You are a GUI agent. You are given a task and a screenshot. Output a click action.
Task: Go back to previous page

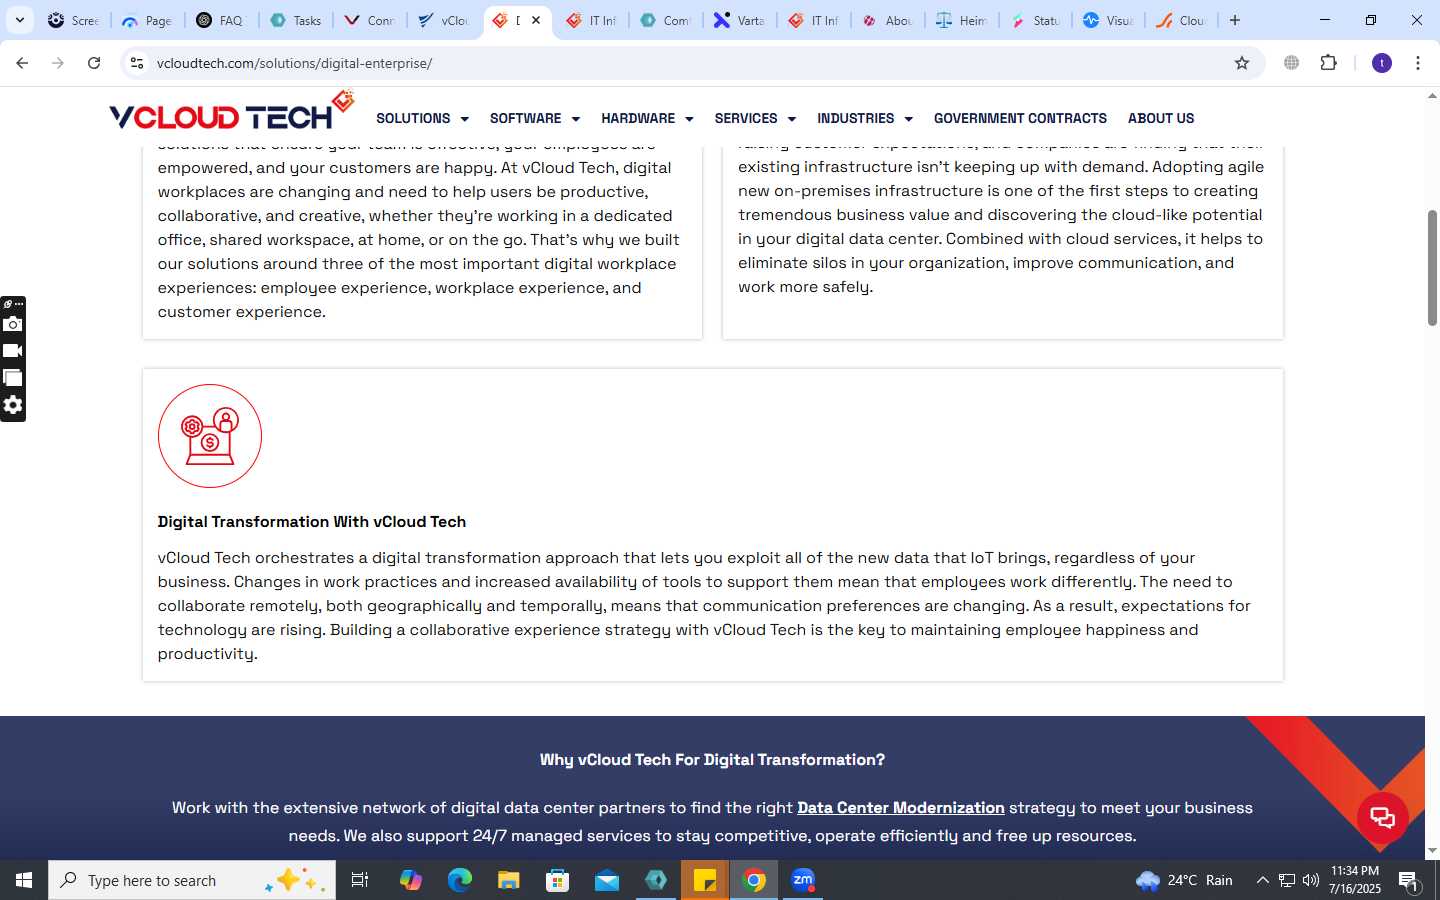[x=22, y=63]
